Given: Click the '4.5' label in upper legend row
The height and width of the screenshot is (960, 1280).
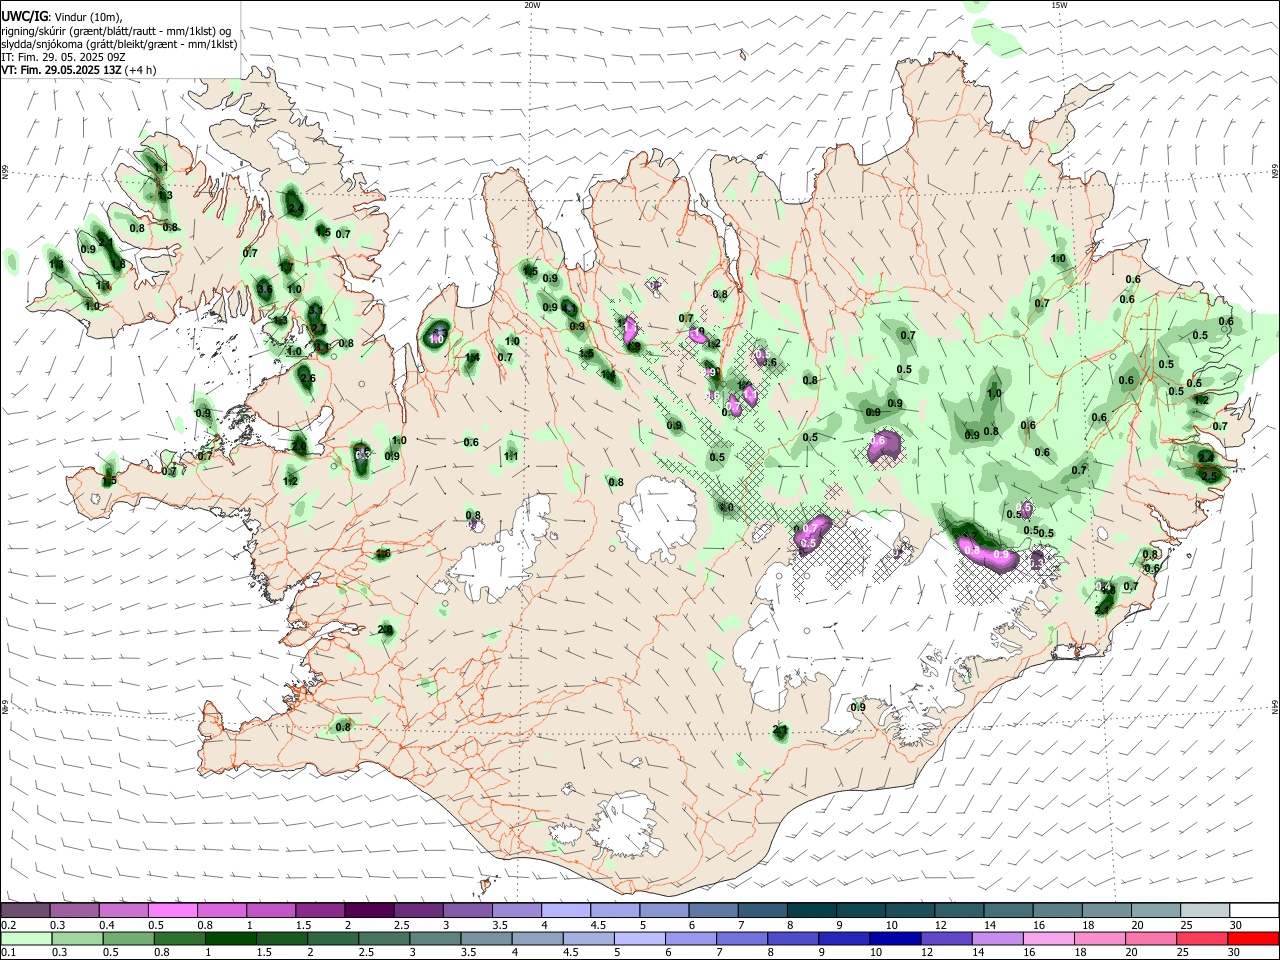Looking at the screenshot, I should (x=598, y=925).
